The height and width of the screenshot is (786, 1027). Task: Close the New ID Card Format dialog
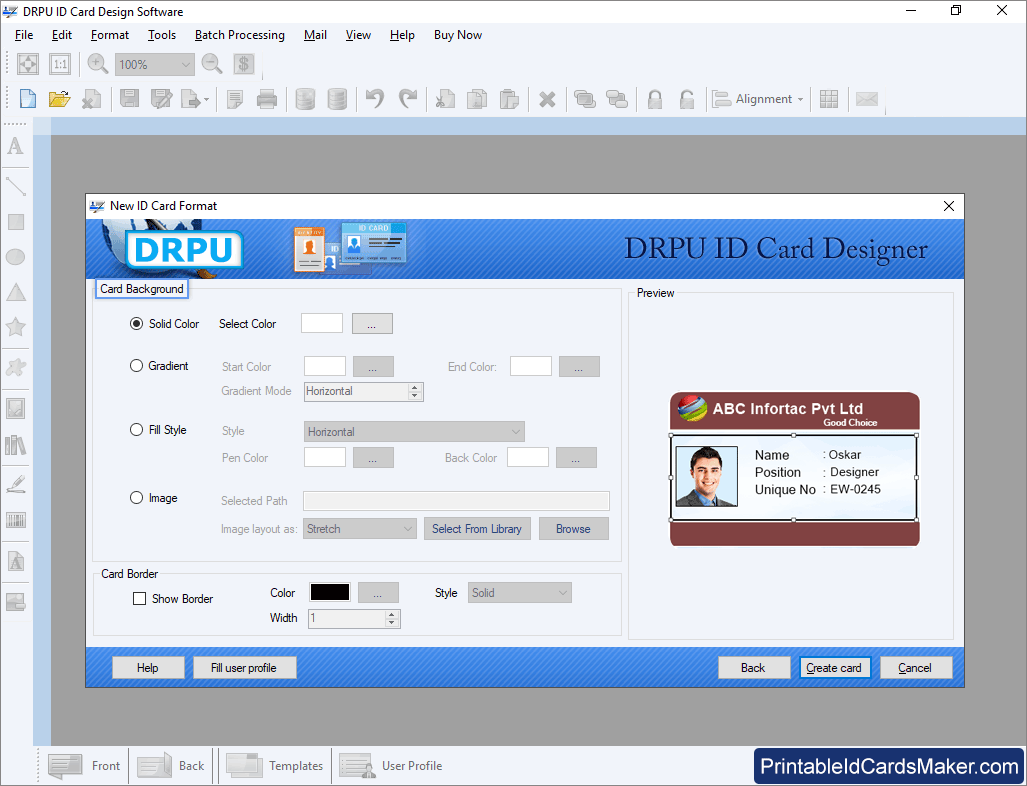tap(948, 206)
